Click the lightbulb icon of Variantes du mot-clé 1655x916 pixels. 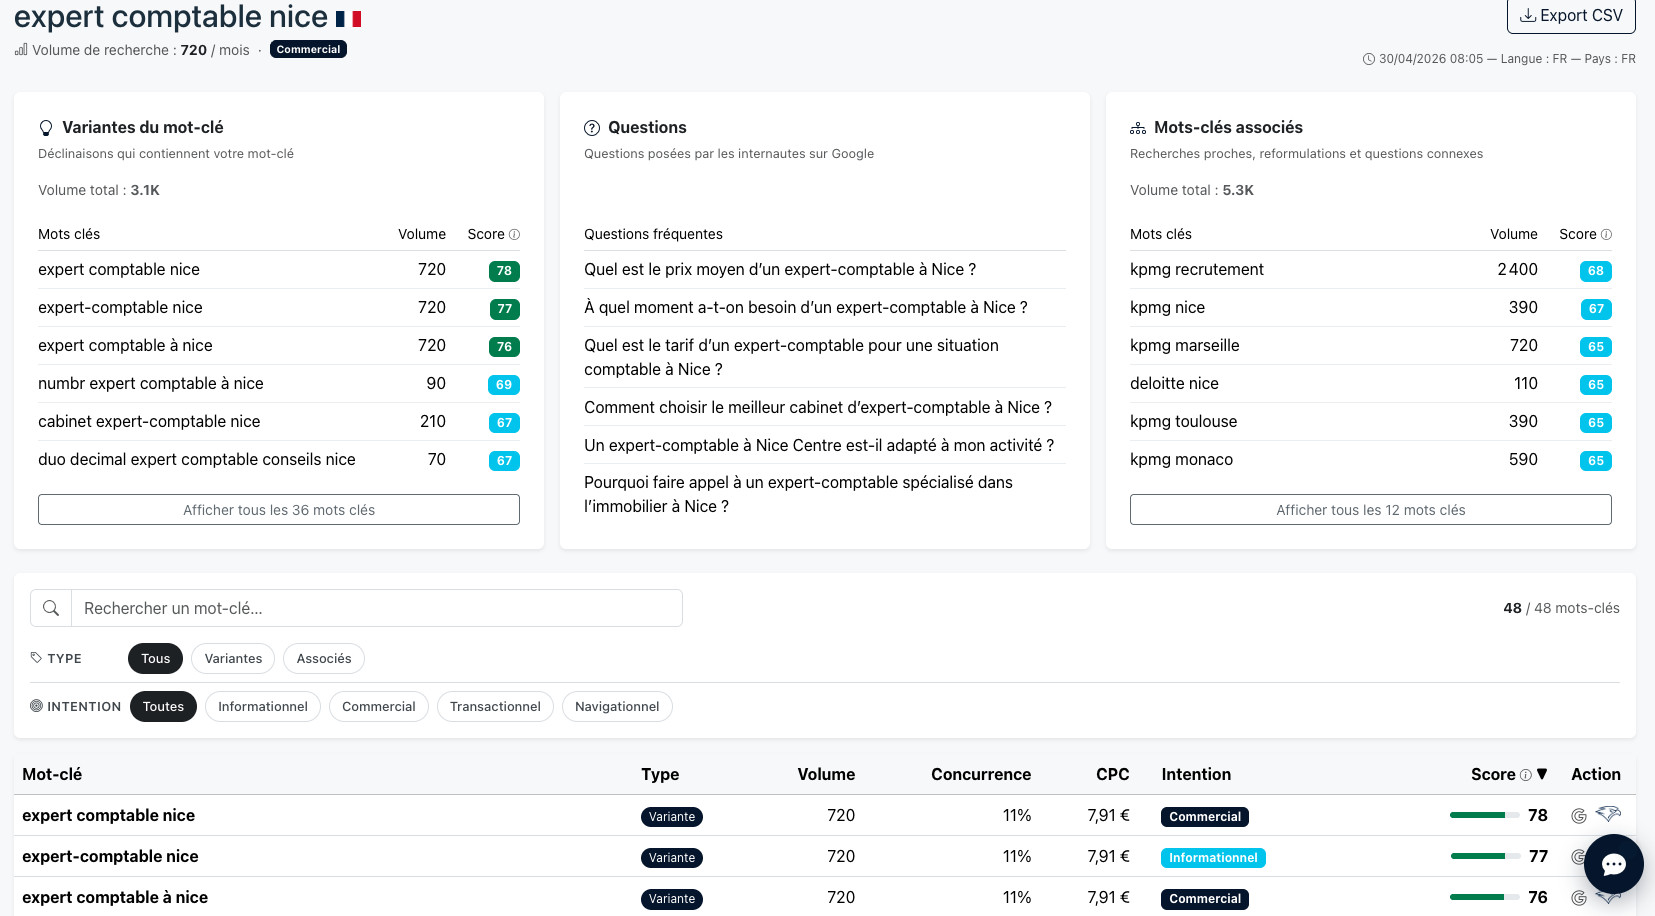(x=46, y=128)
